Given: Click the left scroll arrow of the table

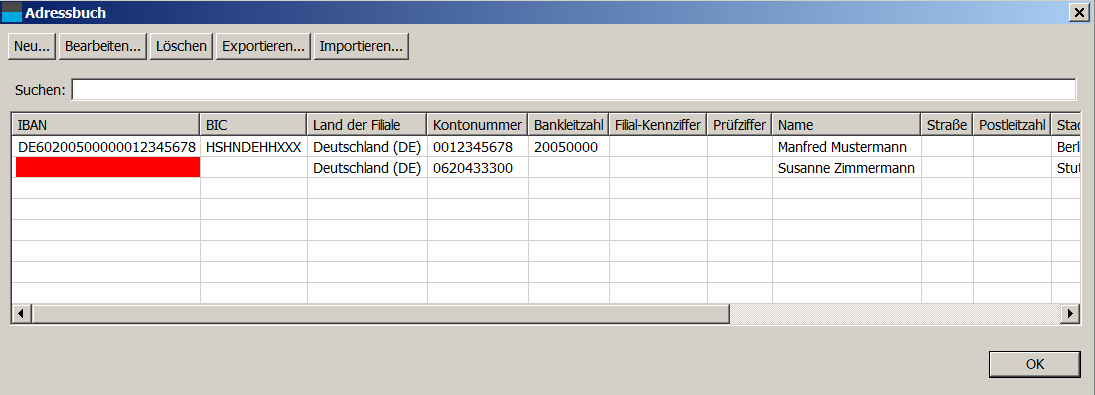Looking at the screenshot, I should (x=22, y=314).
